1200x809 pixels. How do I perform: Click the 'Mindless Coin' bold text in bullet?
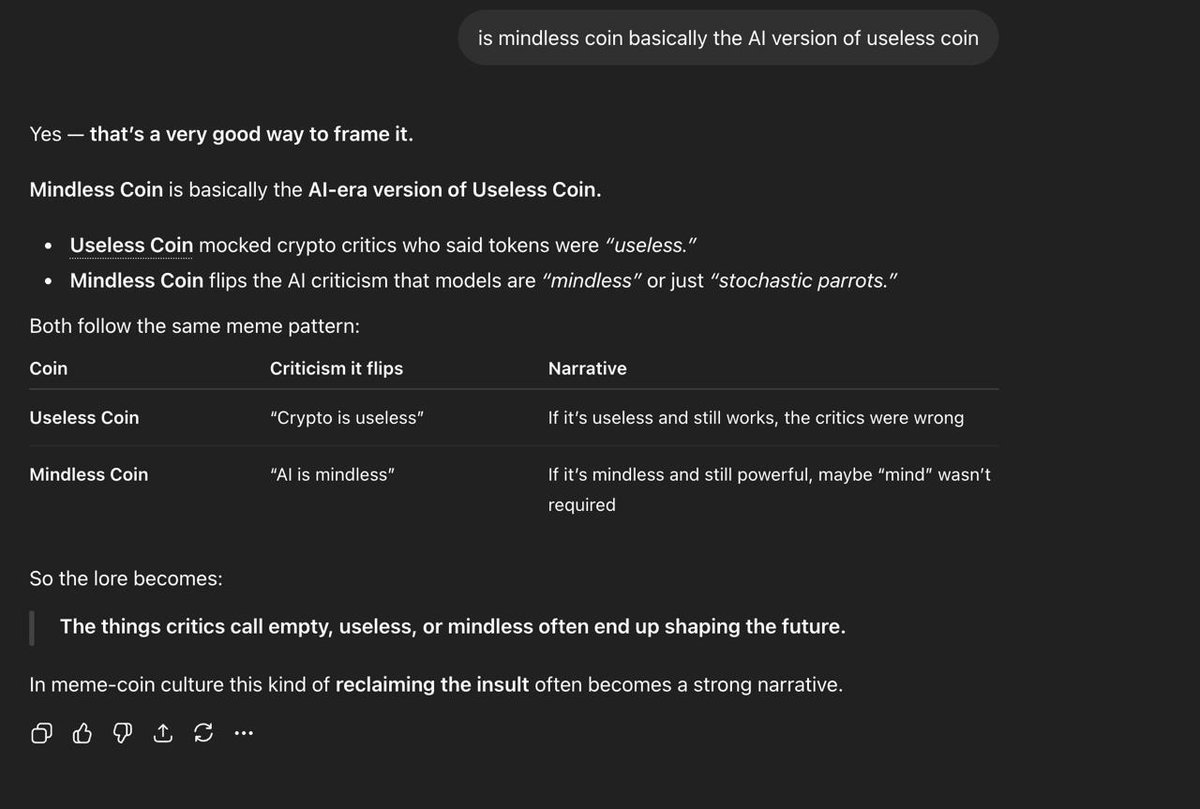click(x=136, y=281)
